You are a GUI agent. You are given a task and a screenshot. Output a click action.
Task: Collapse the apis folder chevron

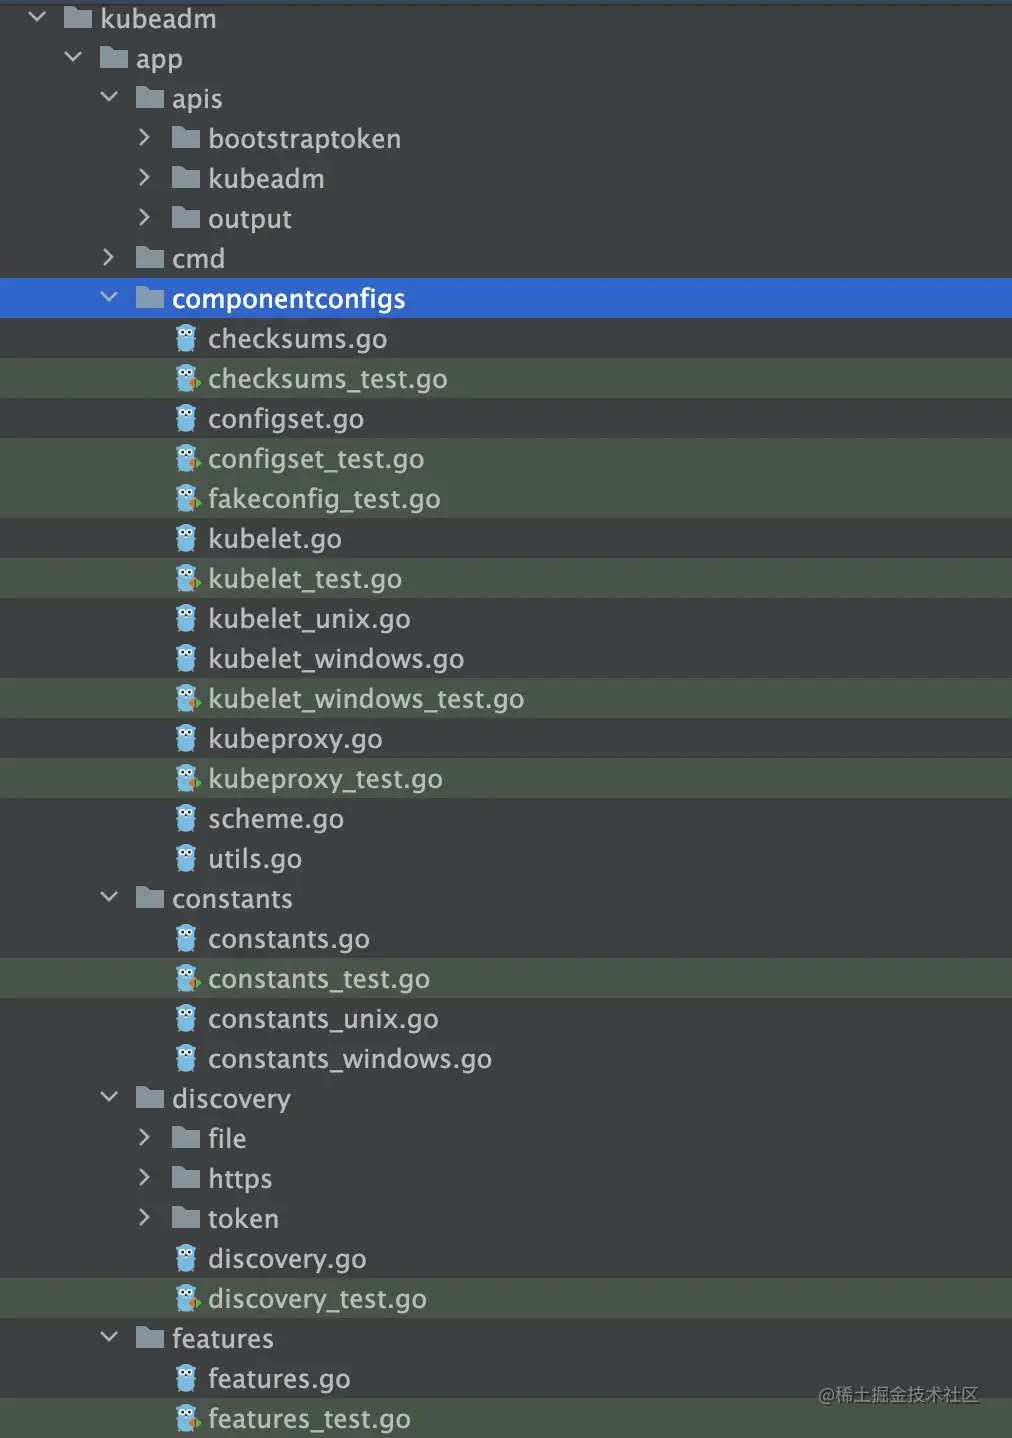109,97
